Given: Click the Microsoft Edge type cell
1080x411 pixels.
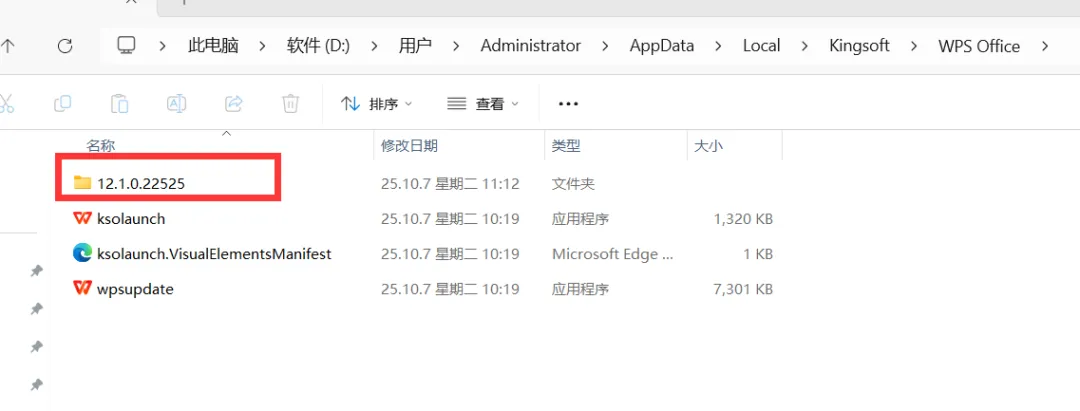Looking at the screenshot, I should click(x=613, y=254).
